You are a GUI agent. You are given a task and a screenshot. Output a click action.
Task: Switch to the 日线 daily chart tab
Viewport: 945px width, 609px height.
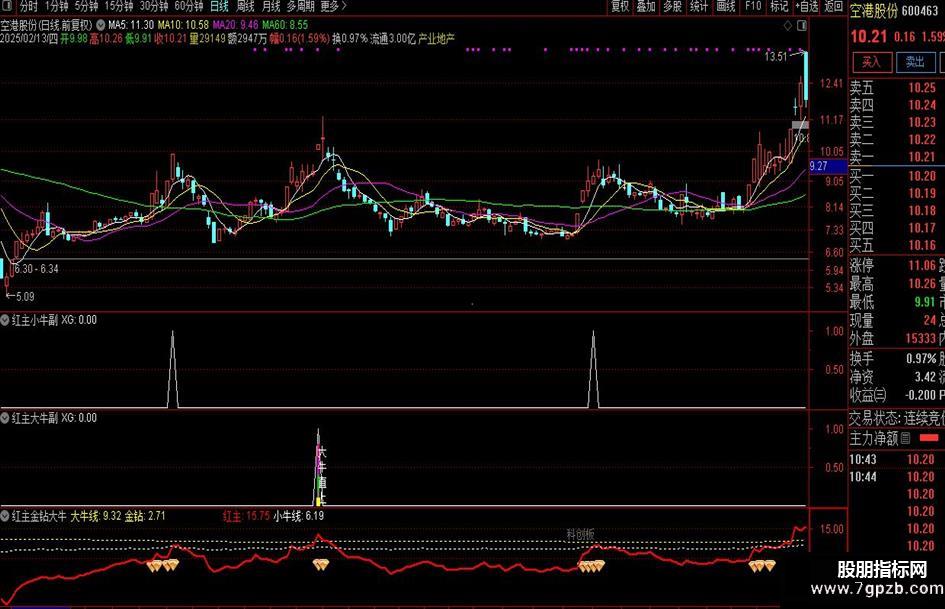pyautogui.click(x=219, y=6)
